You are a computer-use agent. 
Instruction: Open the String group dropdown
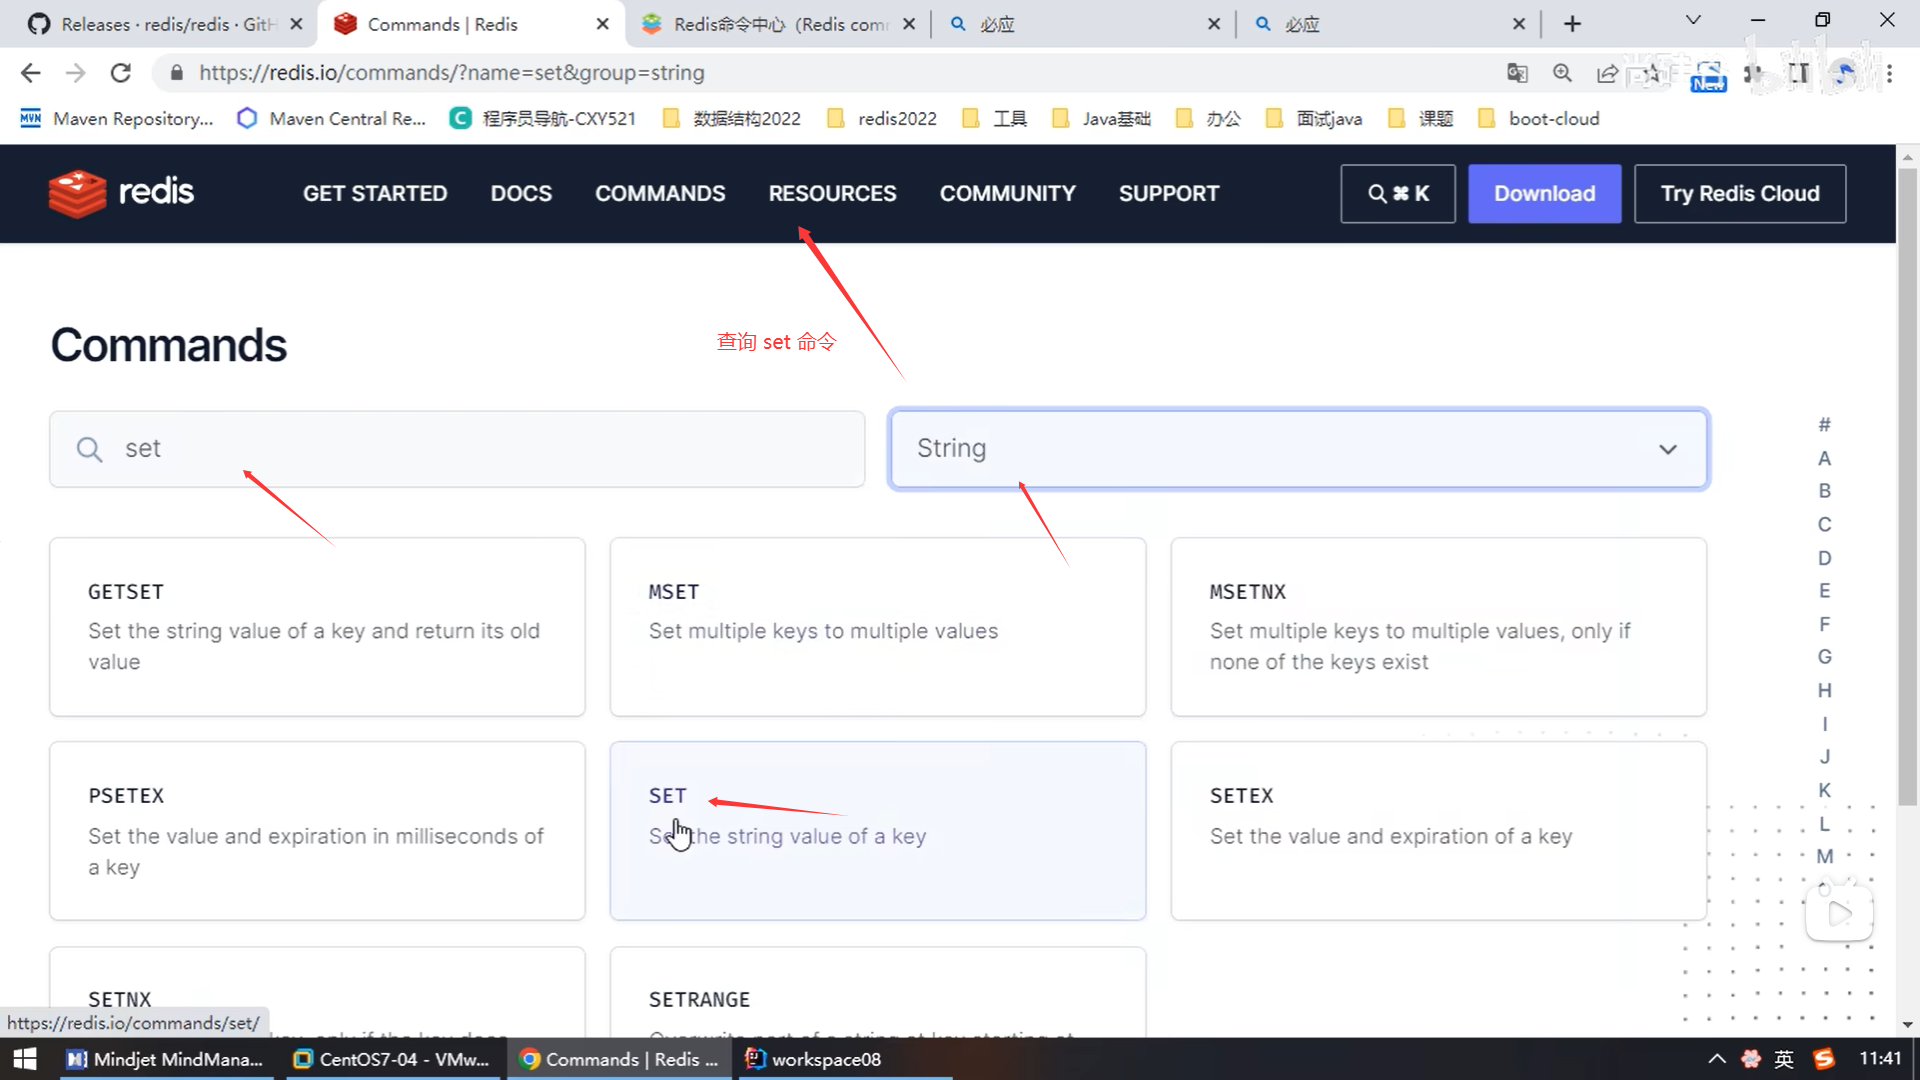1298,449
